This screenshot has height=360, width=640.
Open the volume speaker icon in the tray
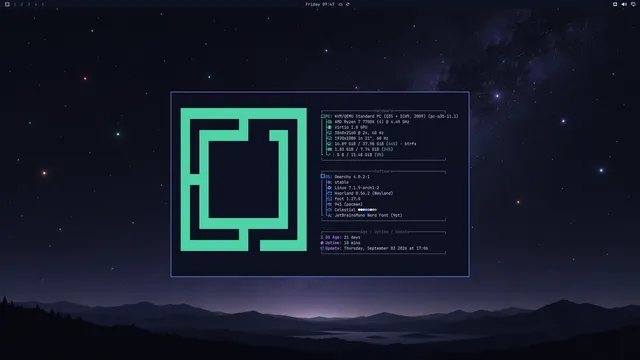coord(624,4)
